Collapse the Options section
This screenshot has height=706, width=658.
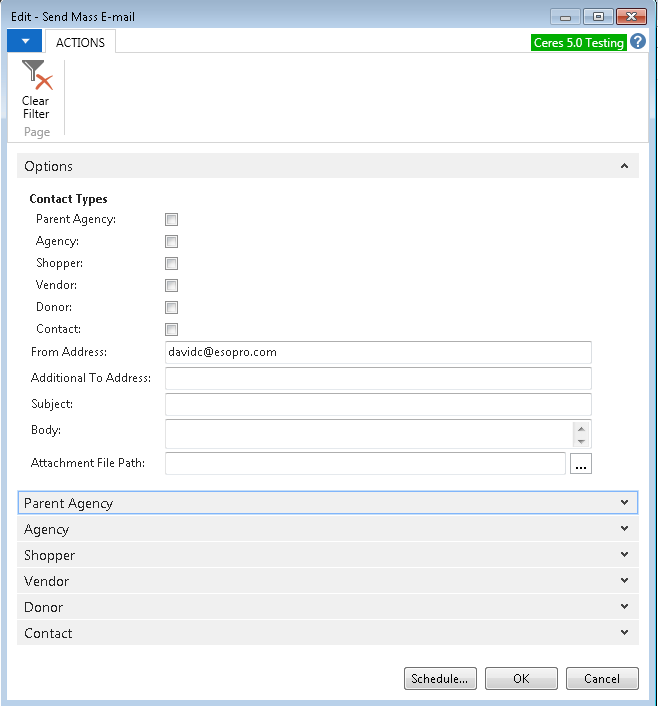[x=624, y=167]
